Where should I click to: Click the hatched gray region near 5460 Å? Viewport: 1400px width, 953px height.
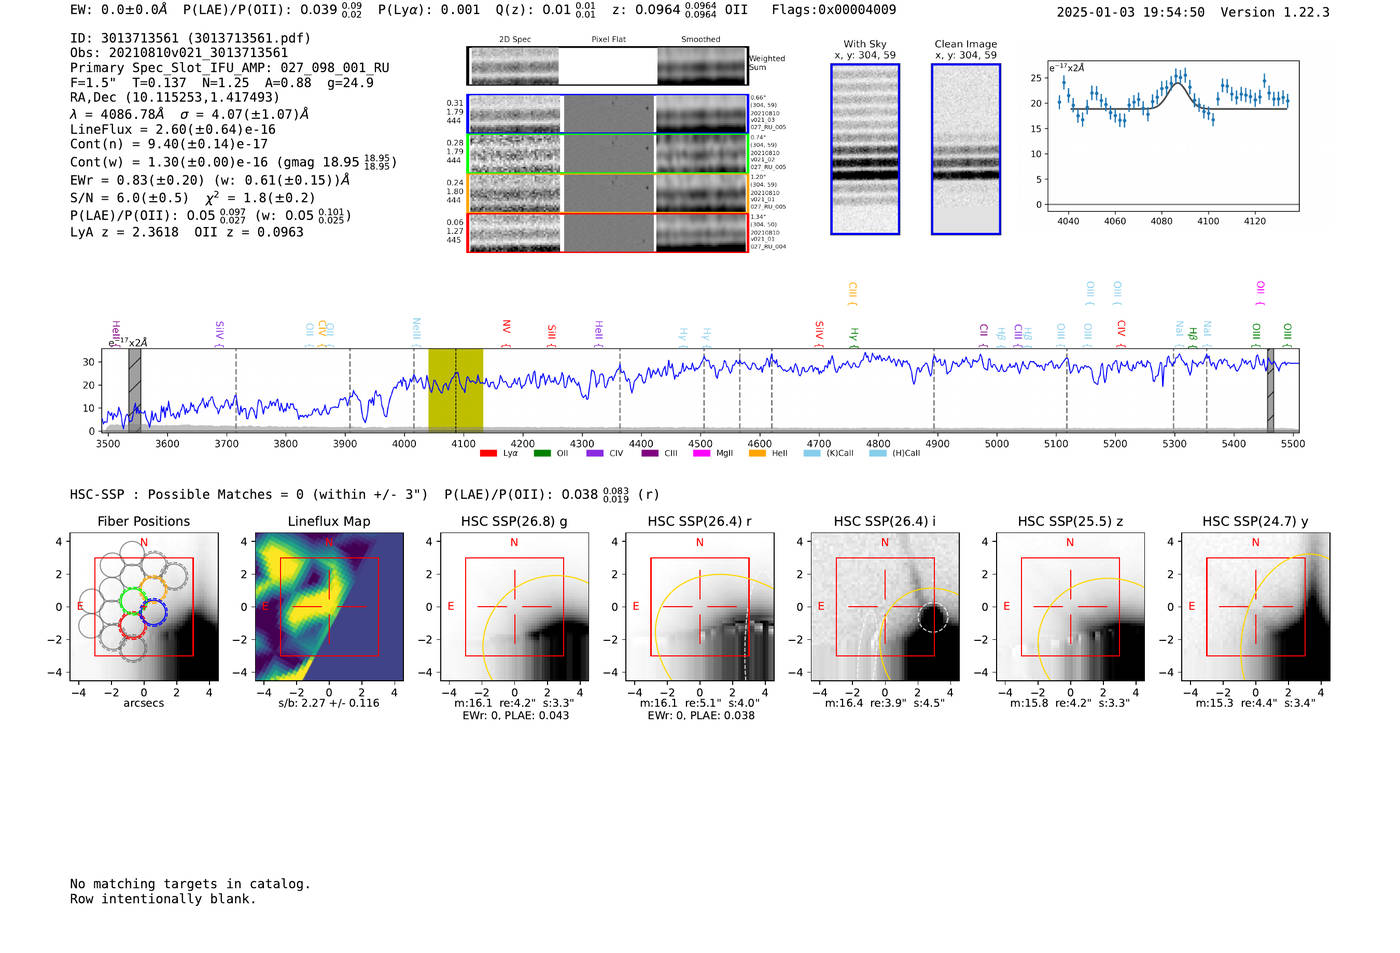(x=1271, y=390)
